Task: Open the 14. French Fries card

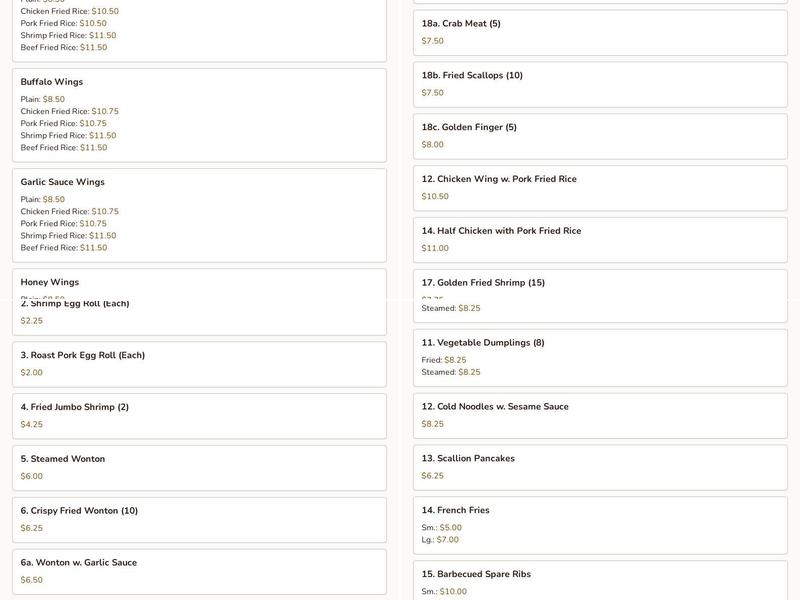Action: [600, 525]
